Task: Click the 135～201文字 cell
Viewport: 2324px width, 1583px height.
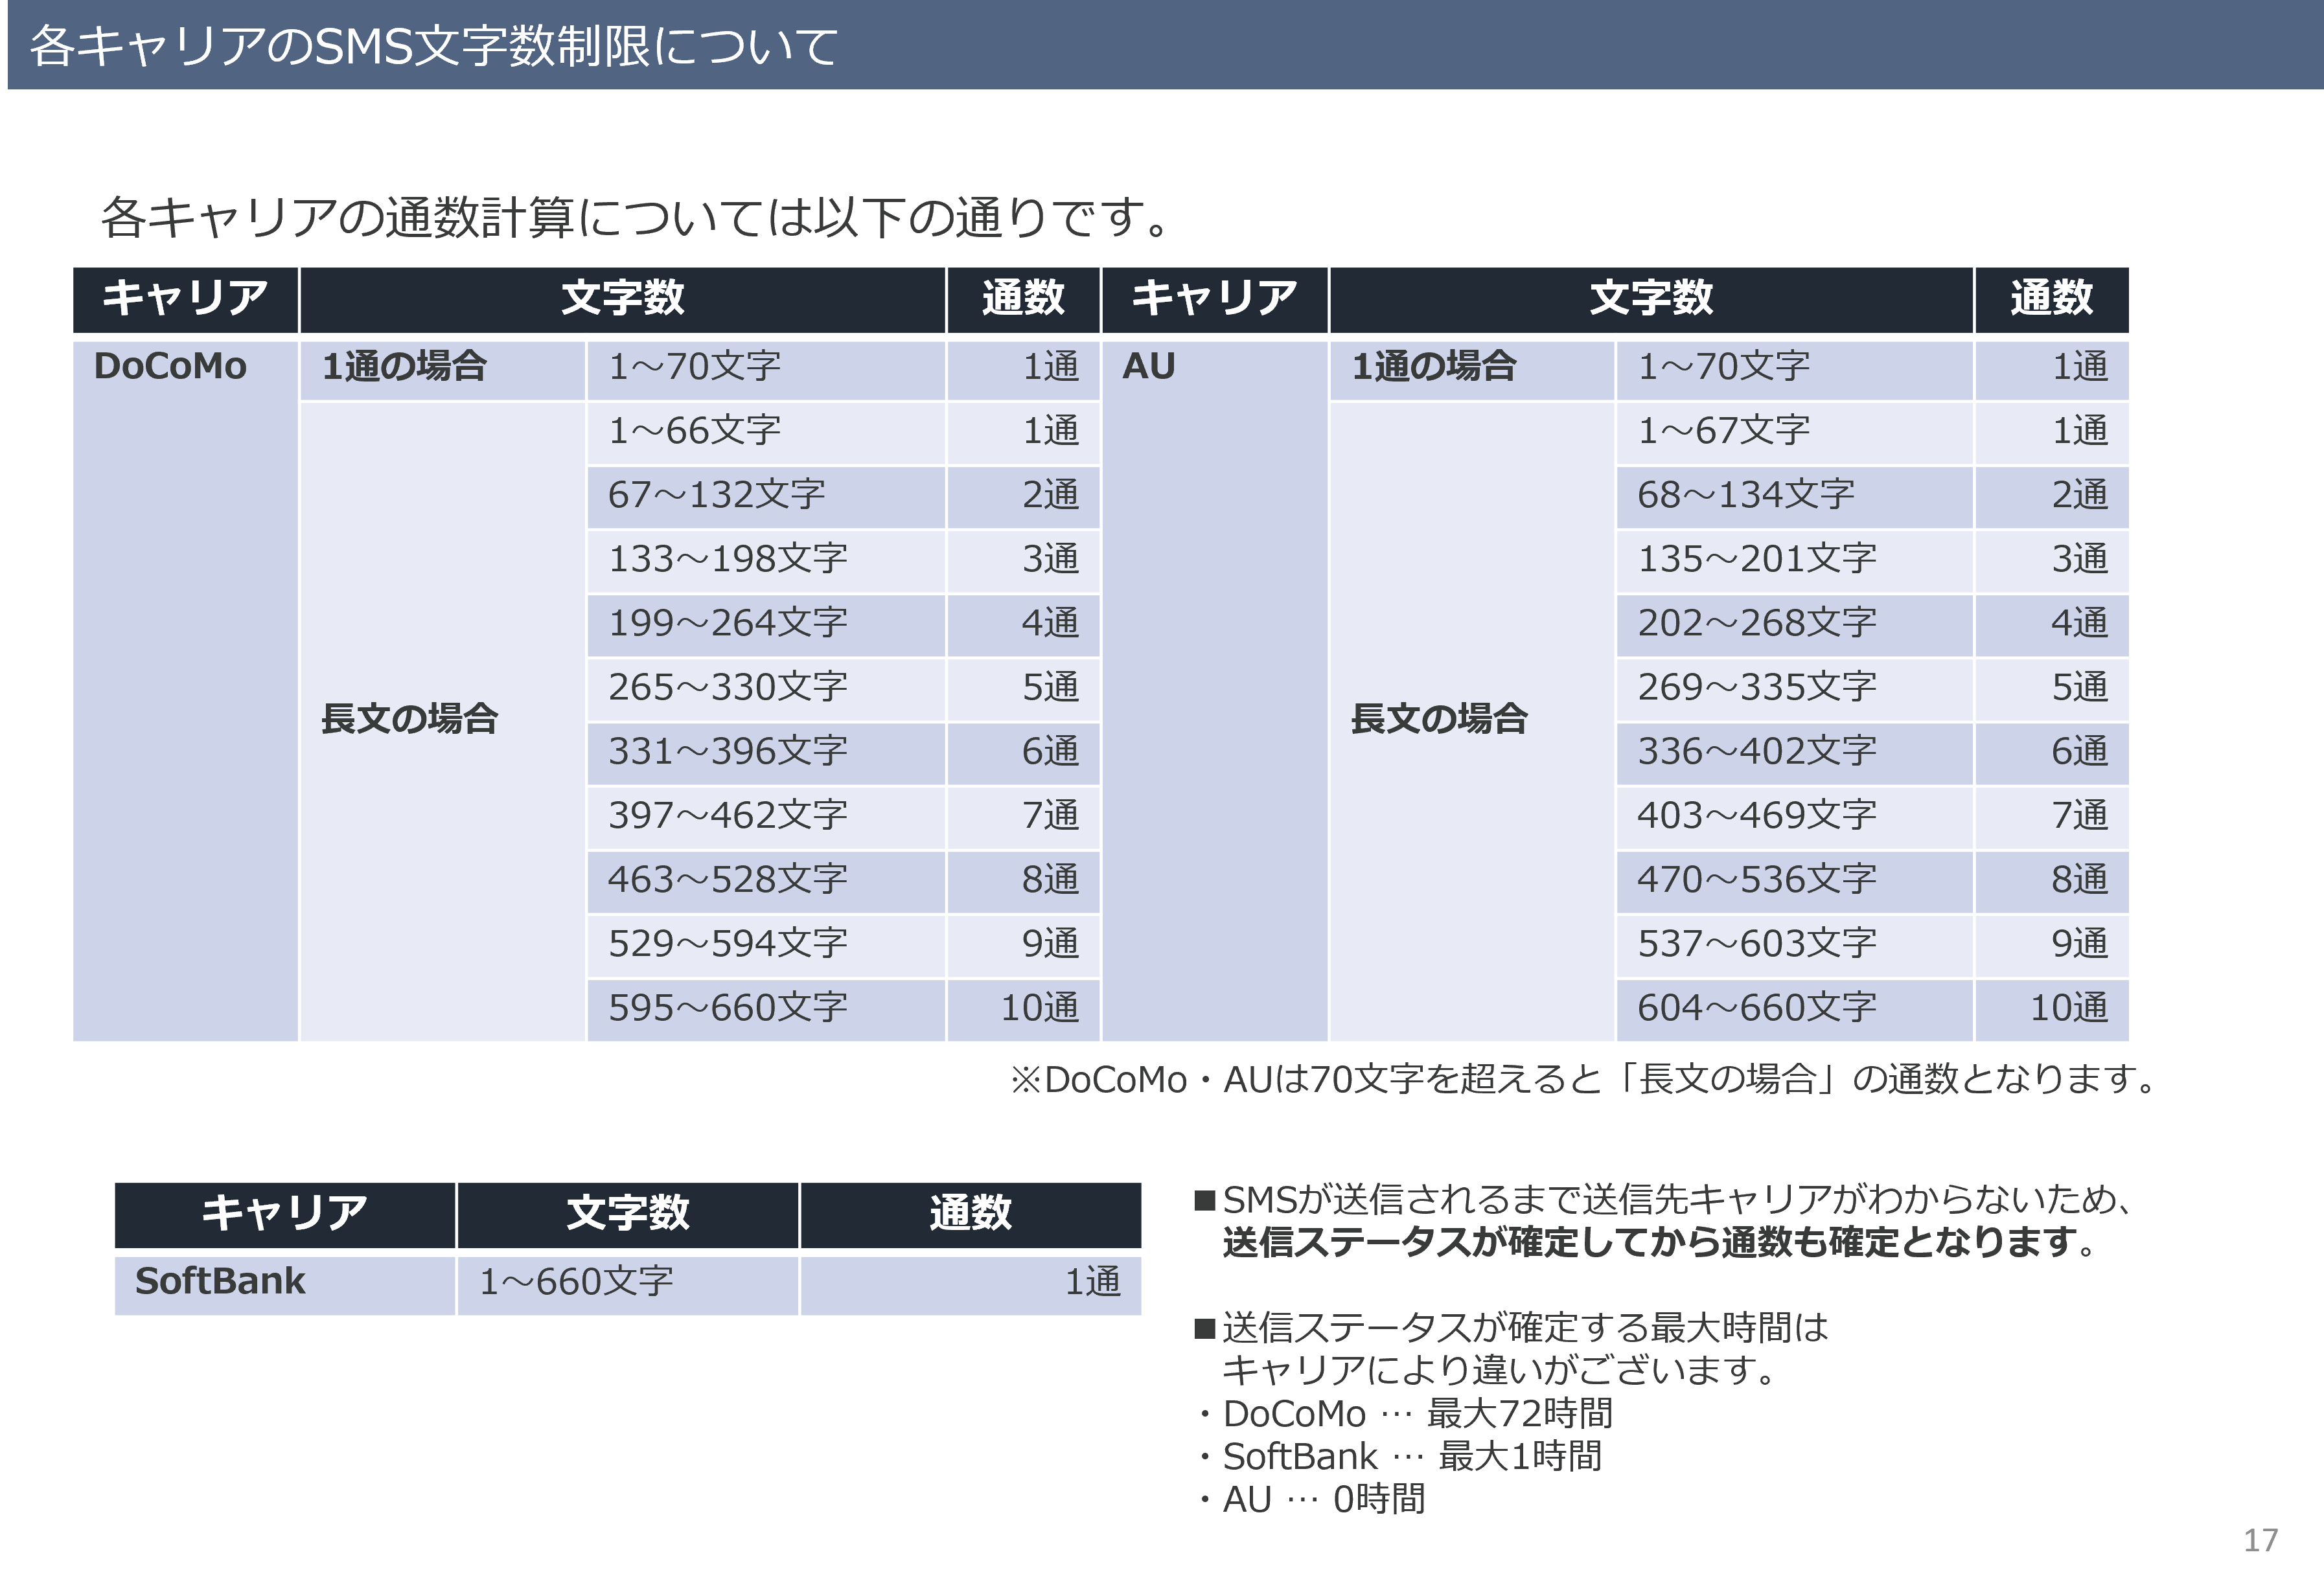Action: coord(1756,559)
